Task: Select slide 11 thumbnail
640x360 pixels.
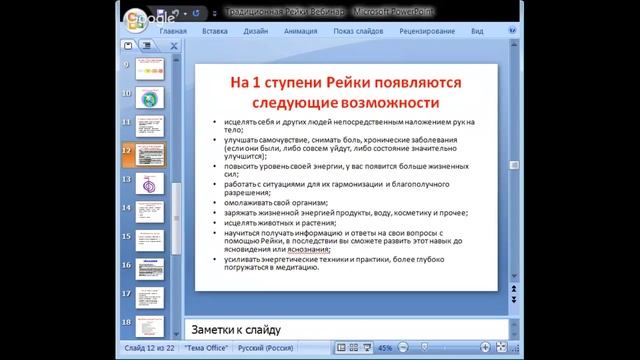Action: point(150,126)
